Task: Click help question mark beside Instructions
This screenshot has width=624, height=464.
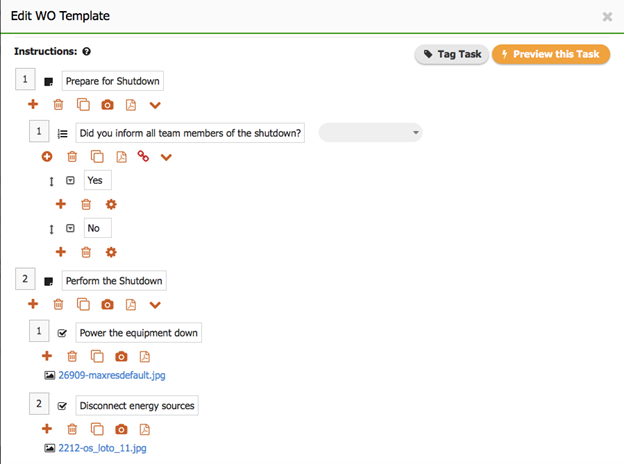Action: 87,51
